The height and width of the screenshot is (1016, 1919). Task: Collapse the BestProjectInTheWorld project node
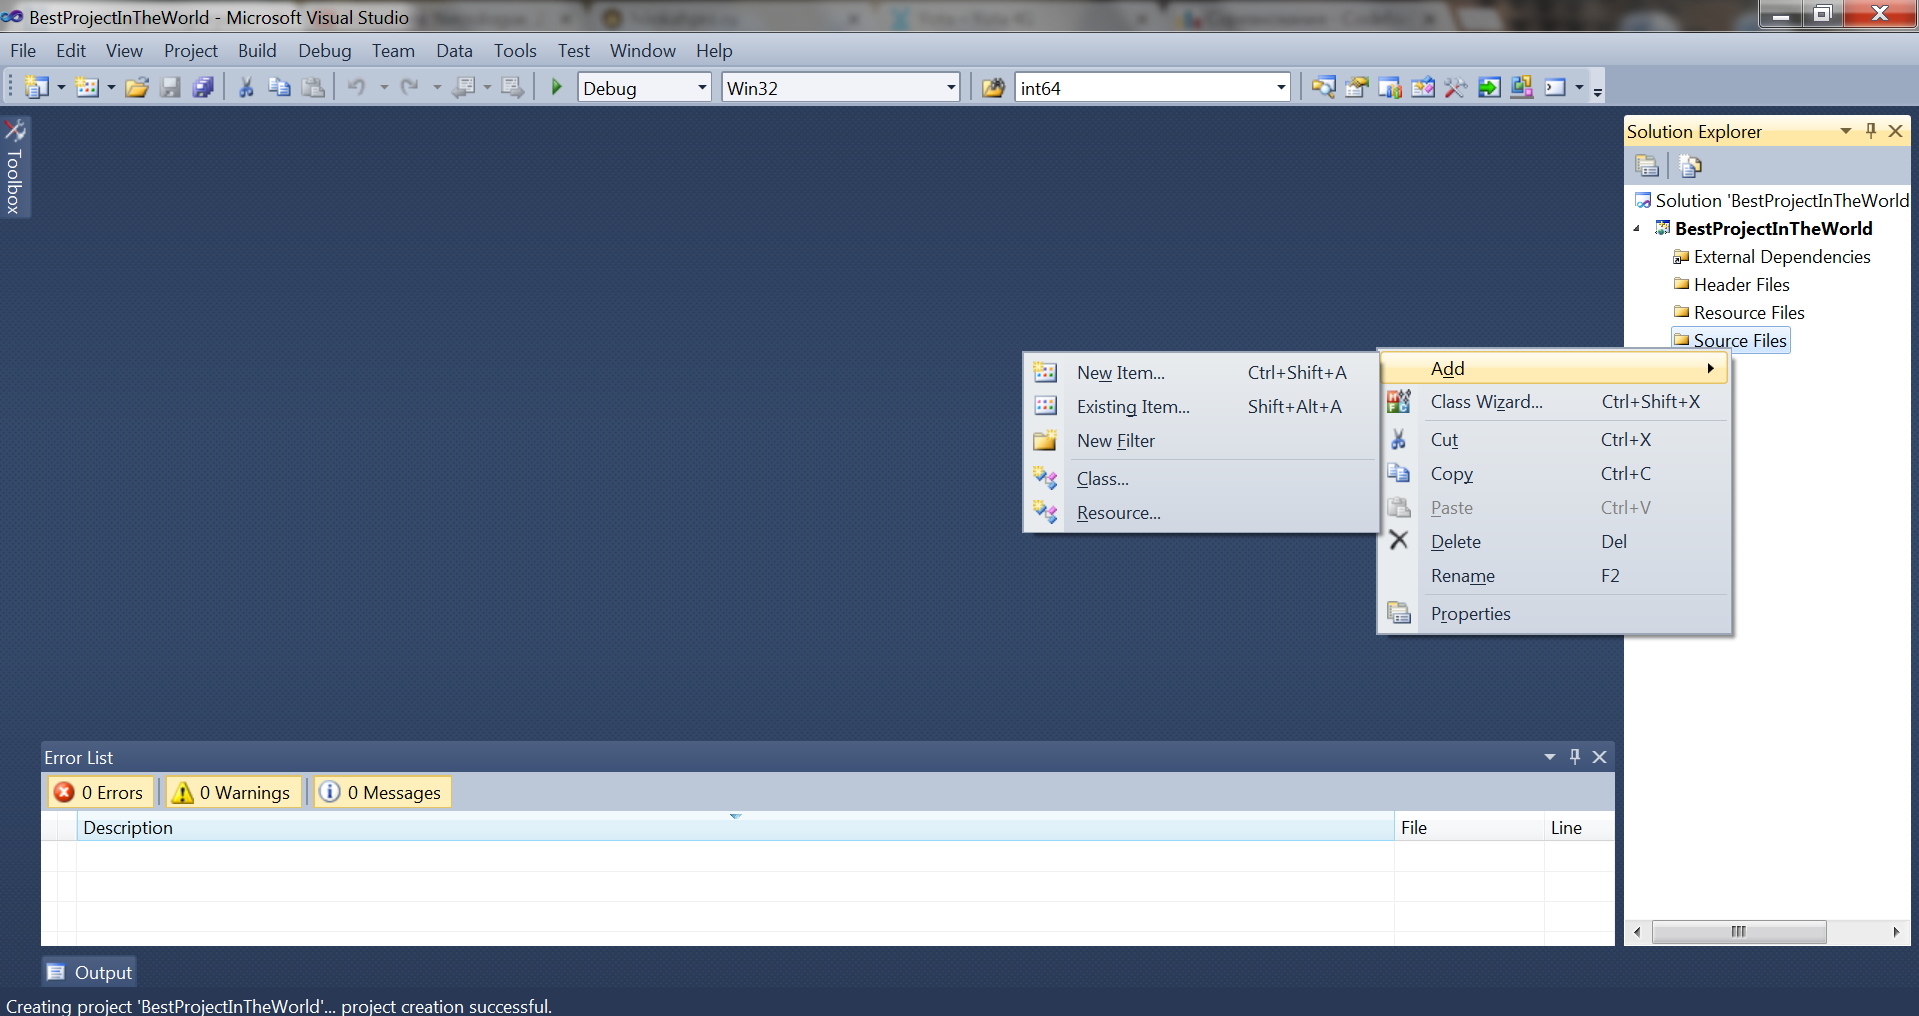coord(1637,229)
